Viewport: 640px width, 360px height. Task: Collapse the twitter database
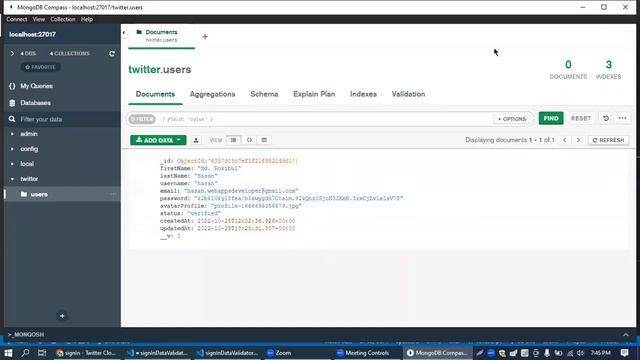12,179
